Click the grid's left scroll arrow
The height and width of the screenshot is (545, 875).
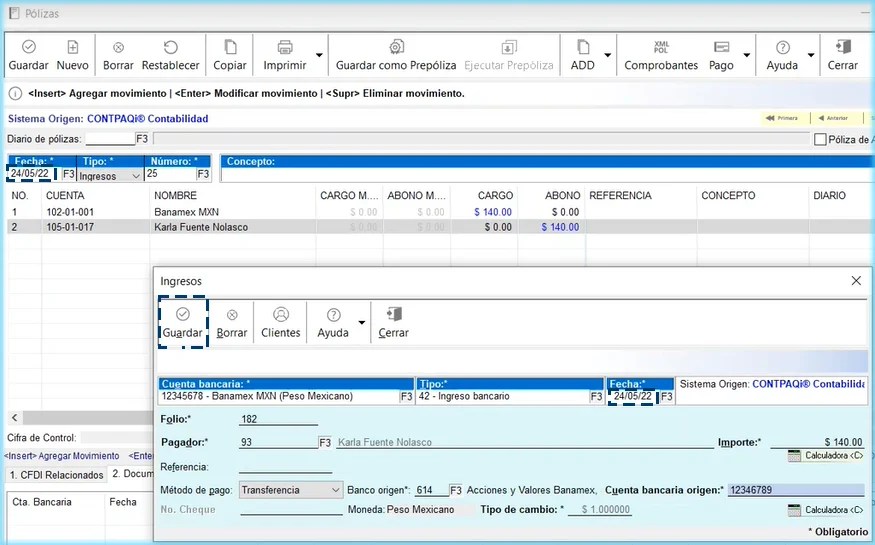pyautogui.click(x=15, y=417)
